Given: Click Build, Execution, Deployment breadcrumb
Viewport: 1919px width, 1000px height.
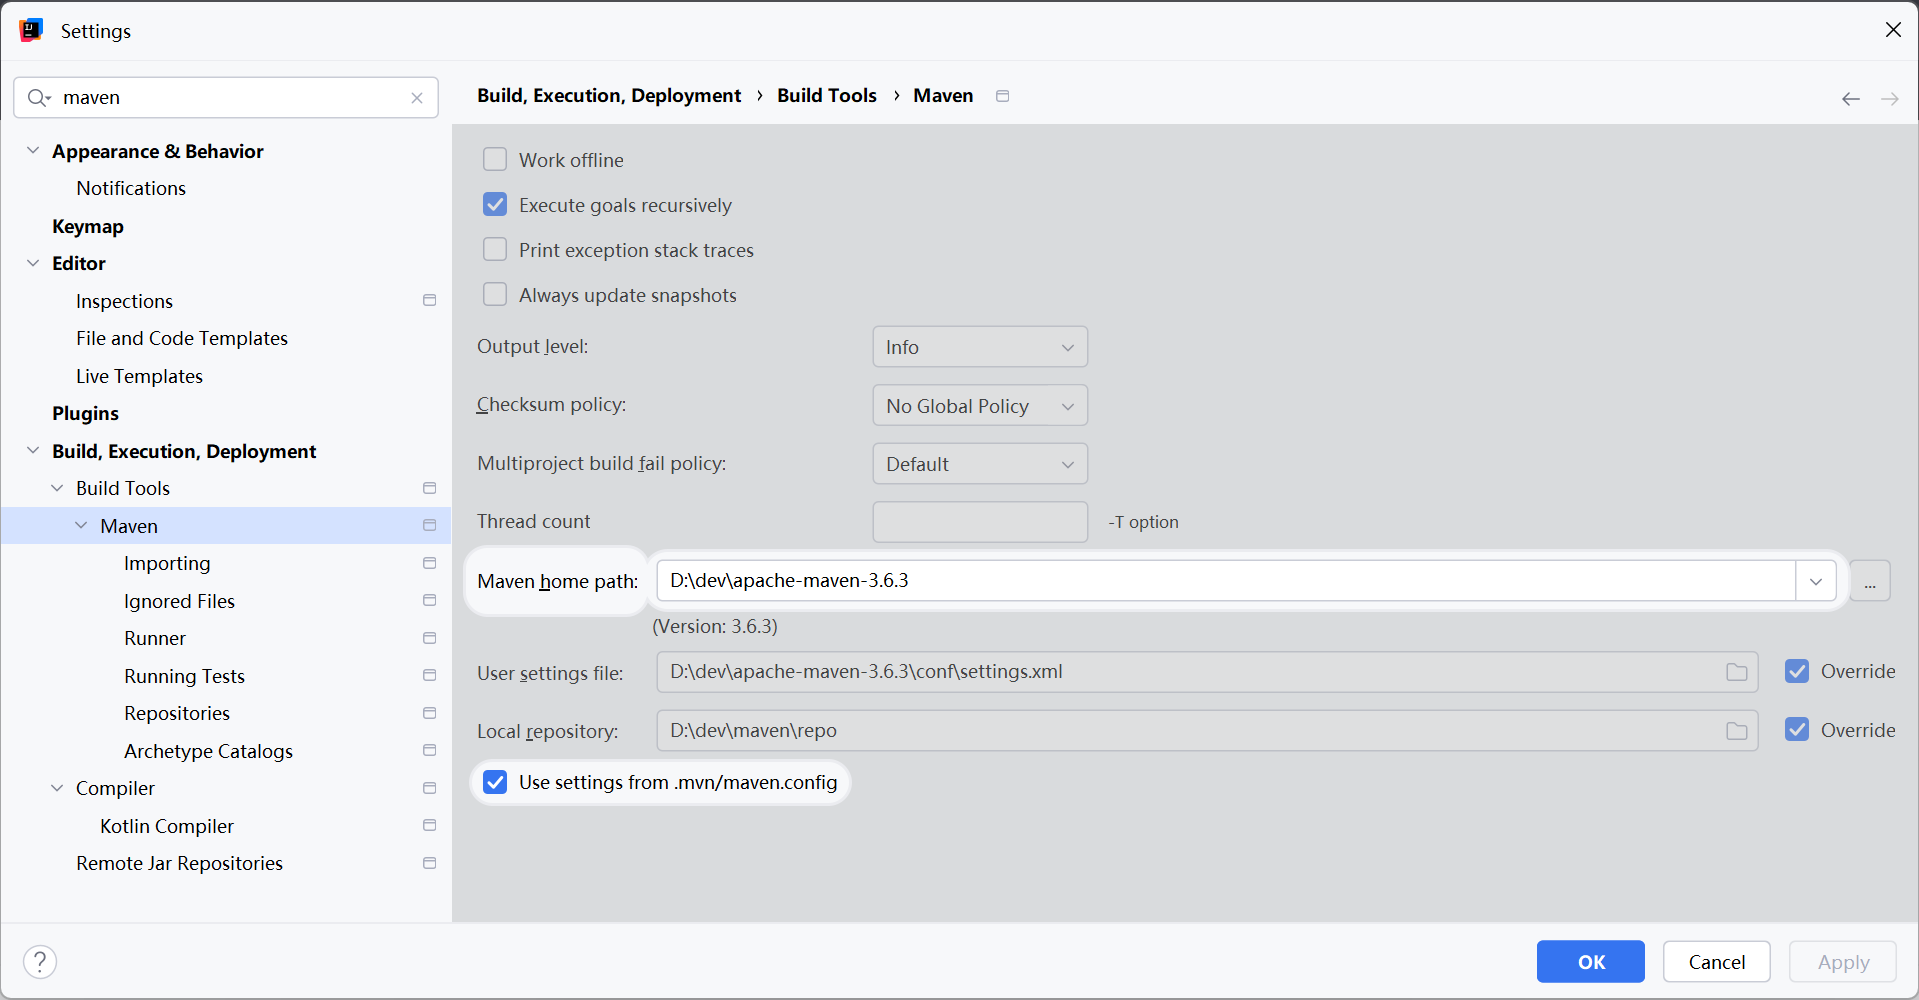Looking at the screenshot, I should (609, 95).
